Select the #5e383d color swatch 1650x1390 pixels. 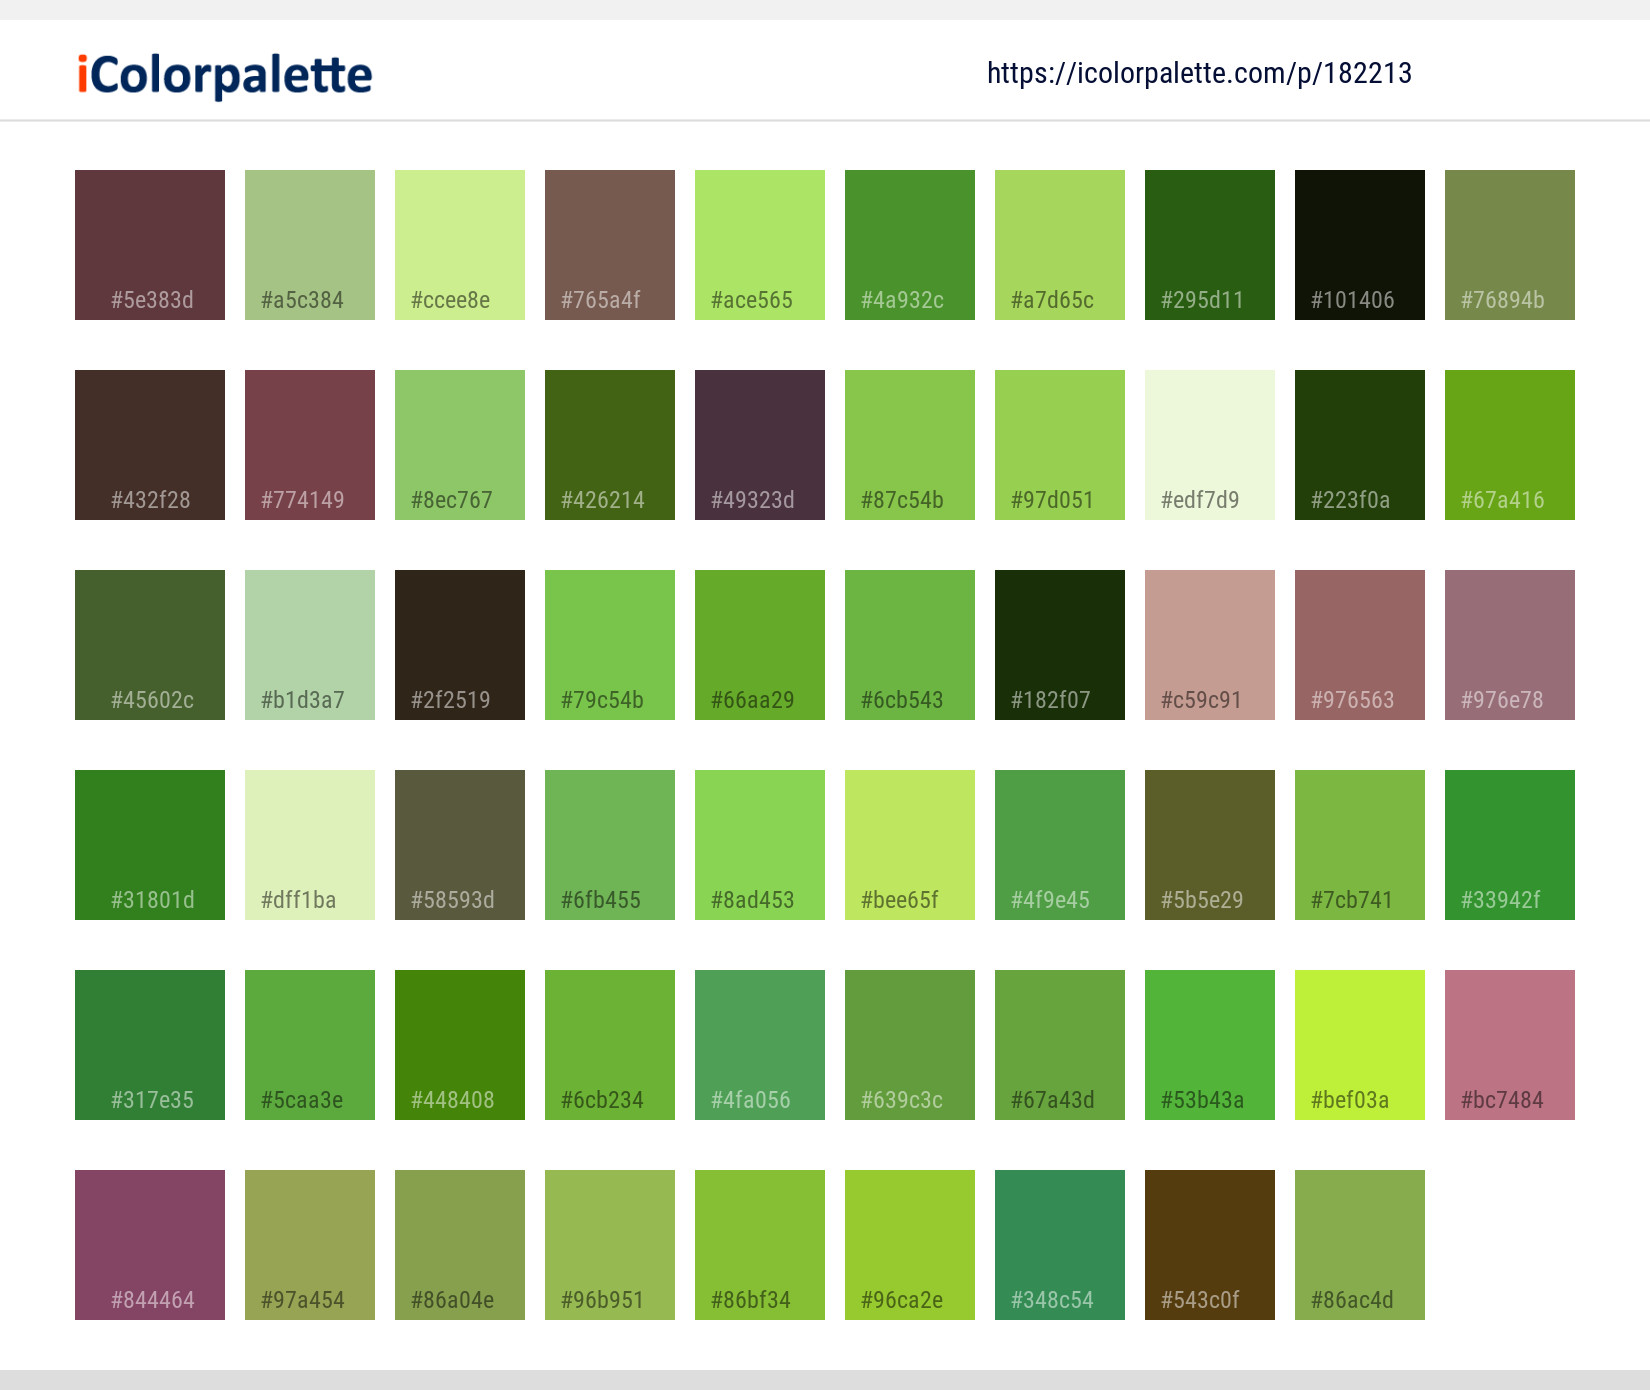[x=150, y=245]
